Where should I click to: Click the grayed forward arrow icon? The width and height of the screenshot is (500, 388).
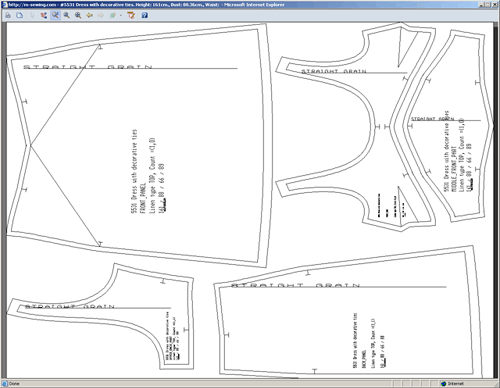pyautogui.click(x=101, y=15)
